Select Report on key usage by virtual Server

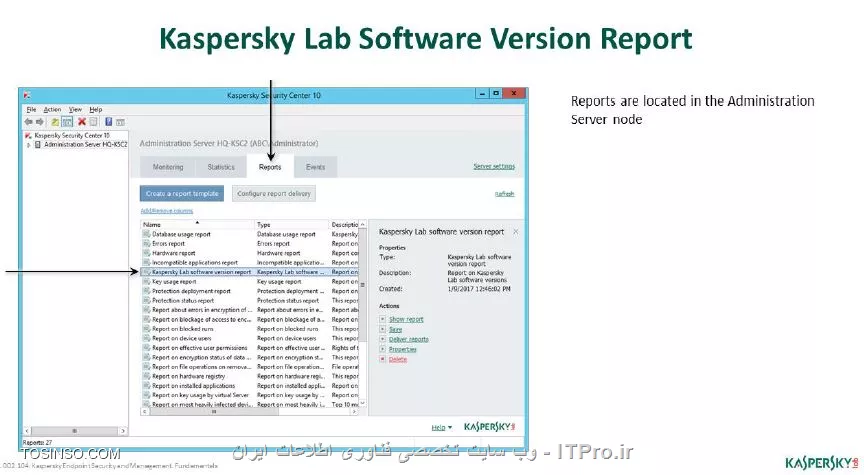coord(250,395)
